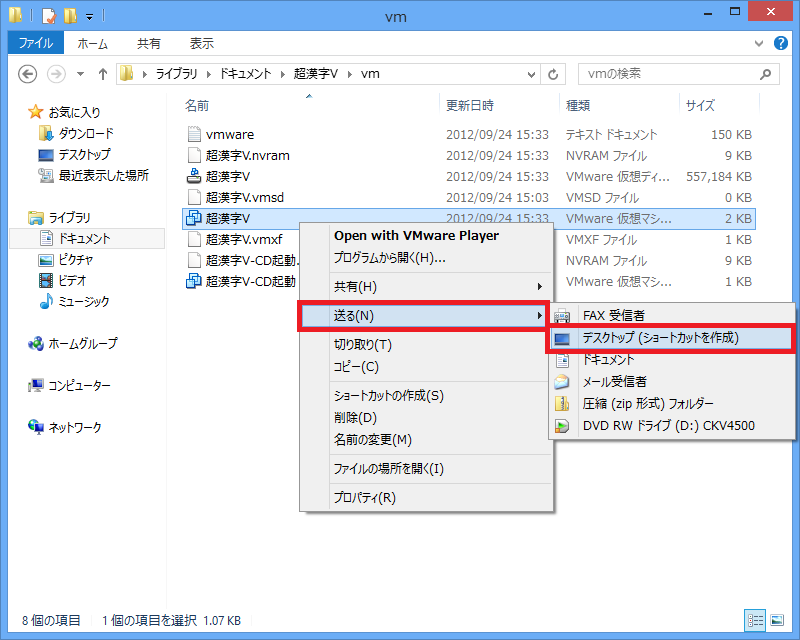Click the 超漢字V VMware disk file icon
The width and height of the screenshot is (800, 640).
point(195,176)
